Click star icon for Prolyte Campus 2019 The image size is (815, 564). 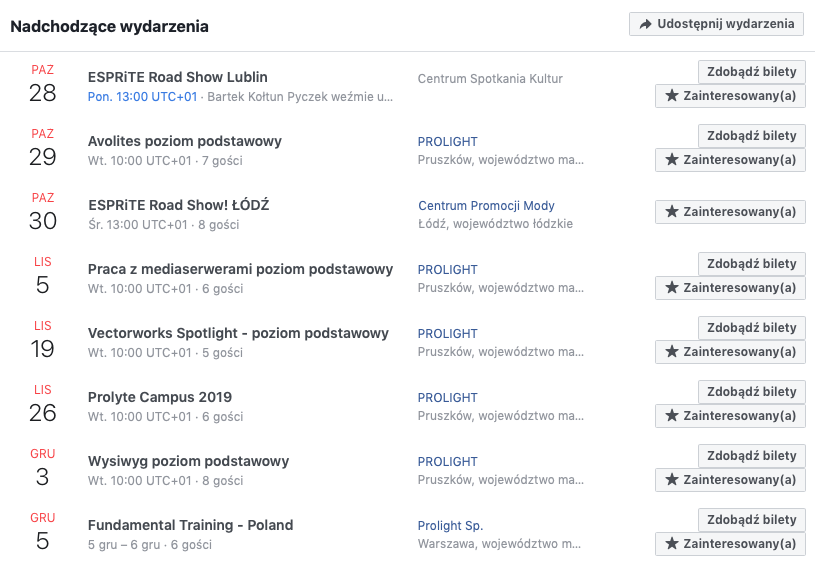point(672,415)
